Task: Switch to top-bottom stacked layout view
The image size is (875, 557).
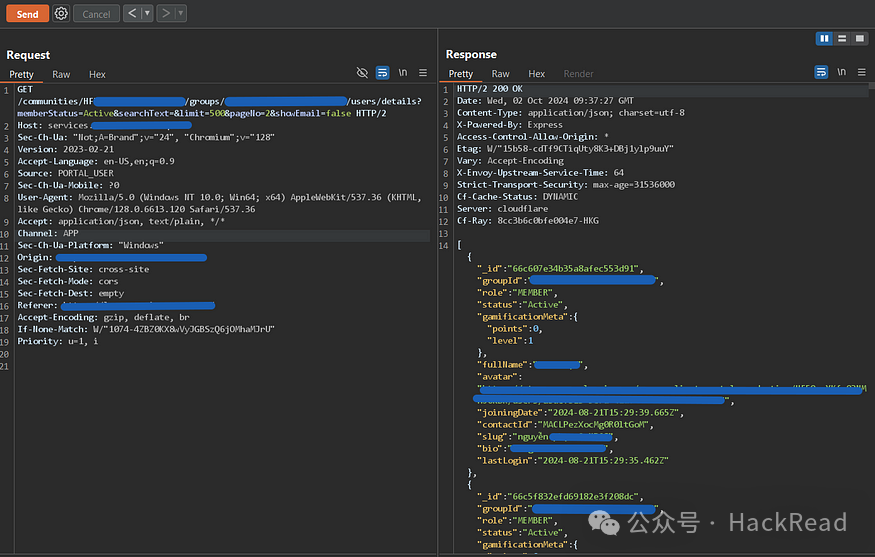Action: coord(843,38)
